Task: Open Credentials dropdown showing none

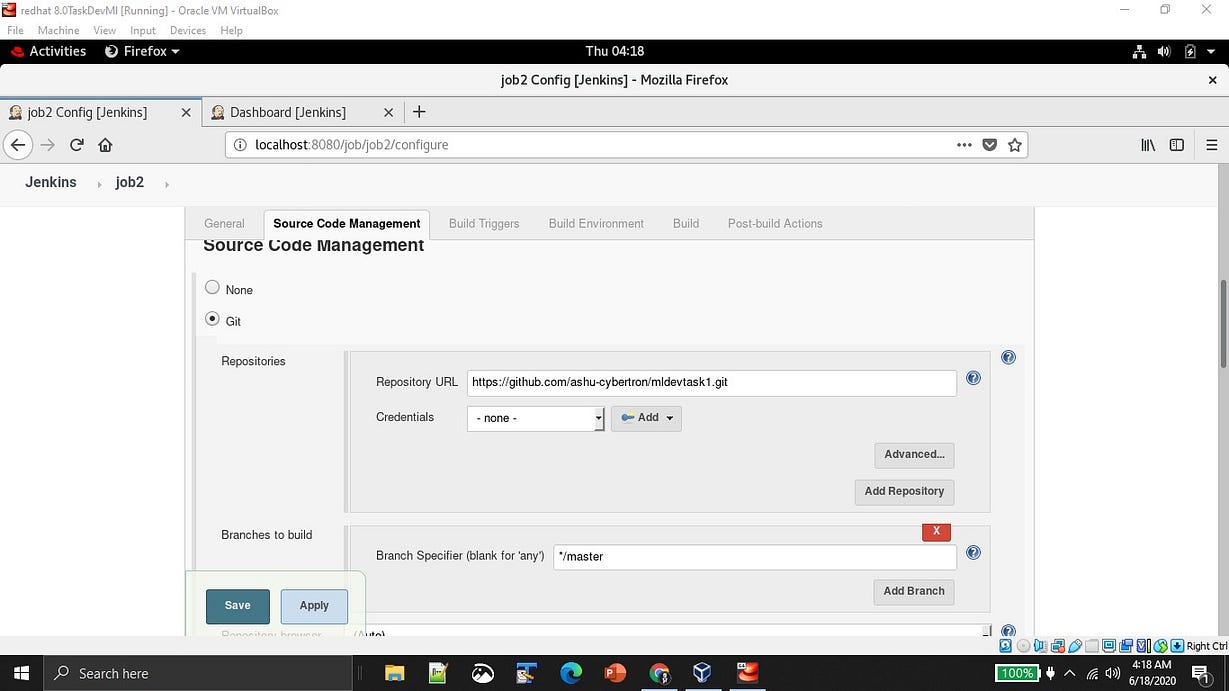Action: (535, 418)
